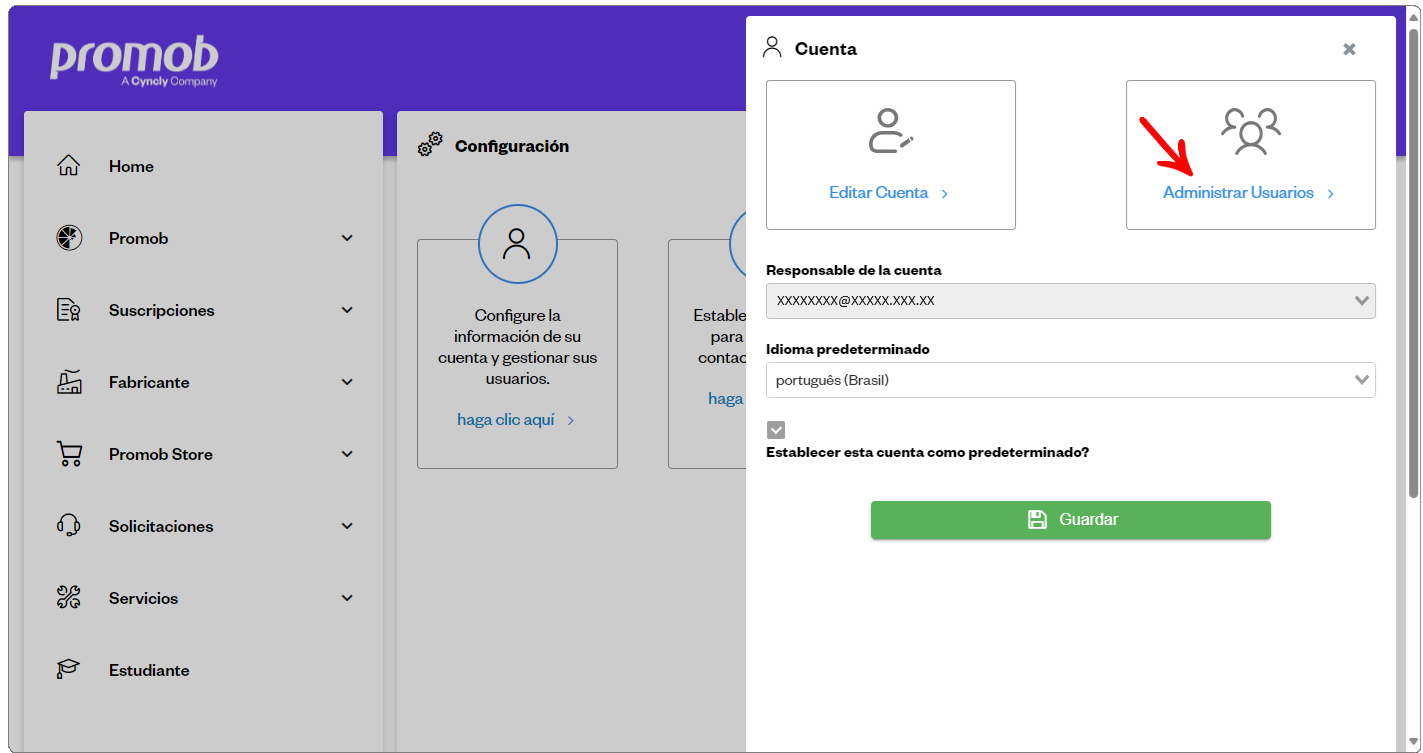1423x753 pixels.
Task: Click 'Establecer esta cuenta como predeterminado?' label
Action: (x=927, y=452)
